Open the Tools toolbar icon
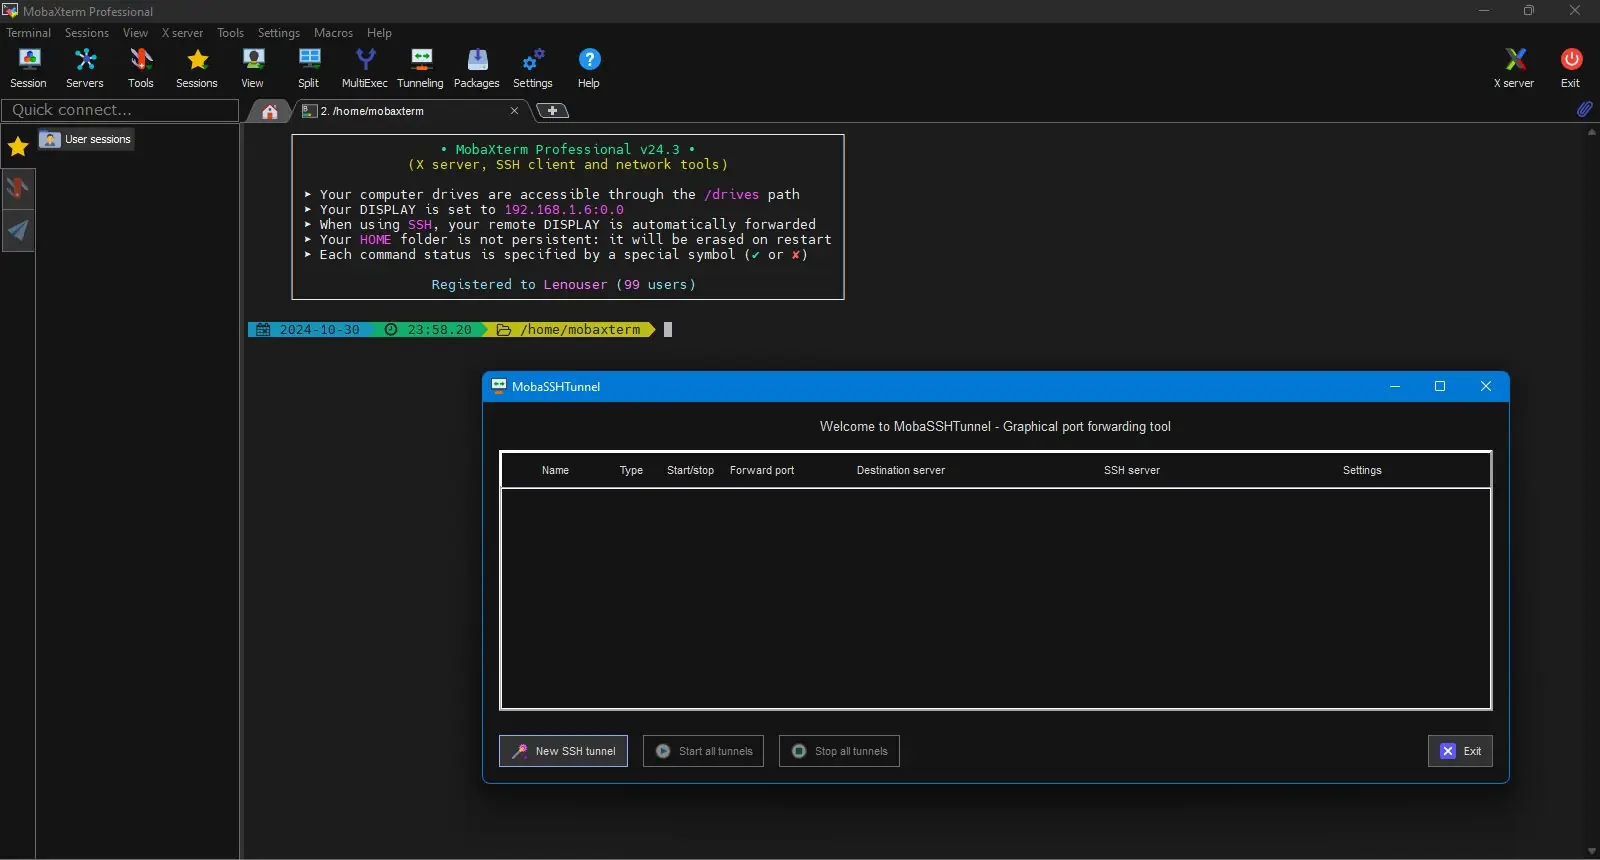This screenshot has width=1600, height=860. point(141,68)
